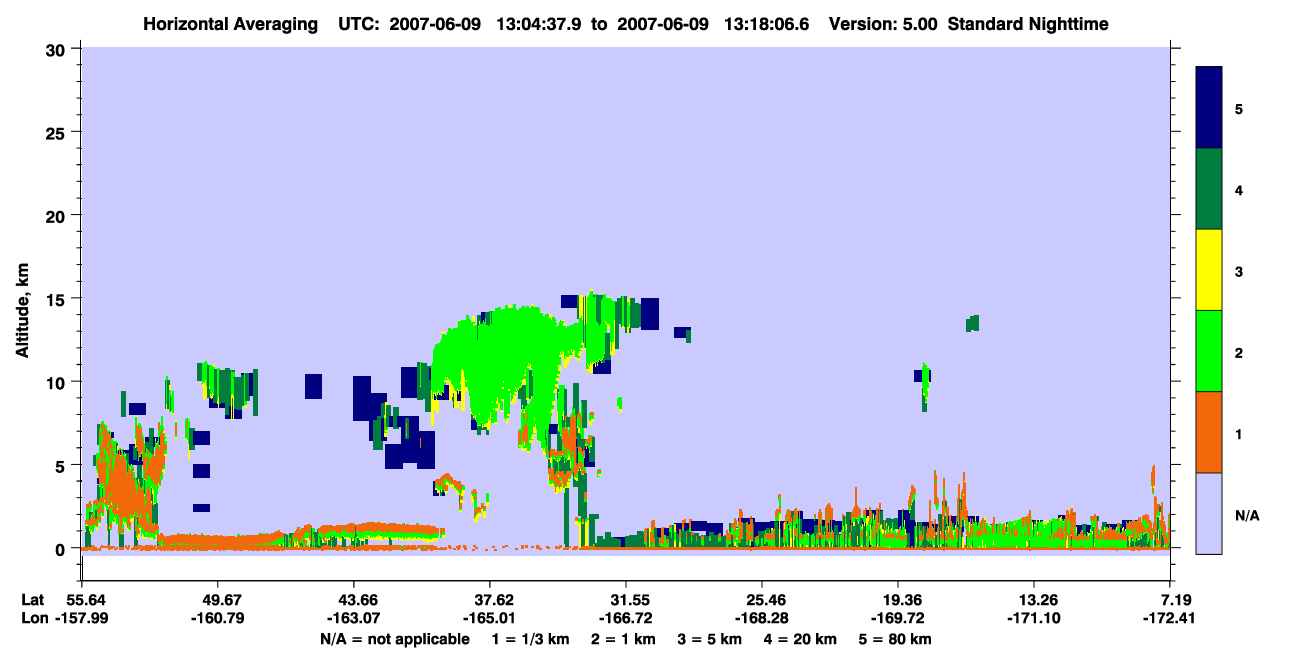
Task: Click the bright green colorbar segment labeled 2
Action: pyautogui.click(x=1209, y=351)
